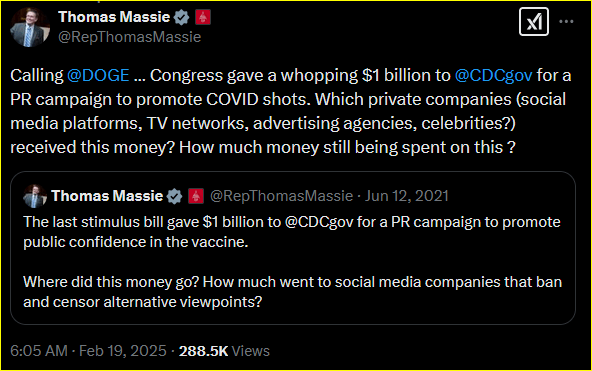Click the Jun 12, 2021 quoted tweet date

[407, 196]
